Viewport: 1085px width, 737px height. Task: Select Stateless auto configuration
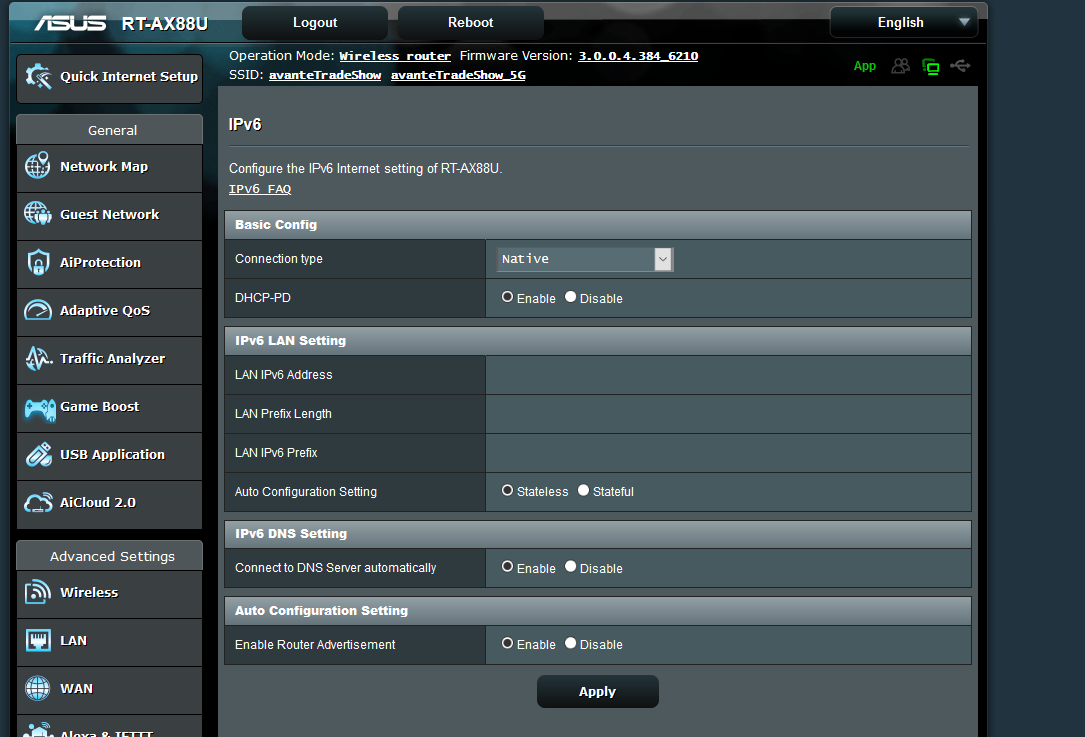[507, 490]
